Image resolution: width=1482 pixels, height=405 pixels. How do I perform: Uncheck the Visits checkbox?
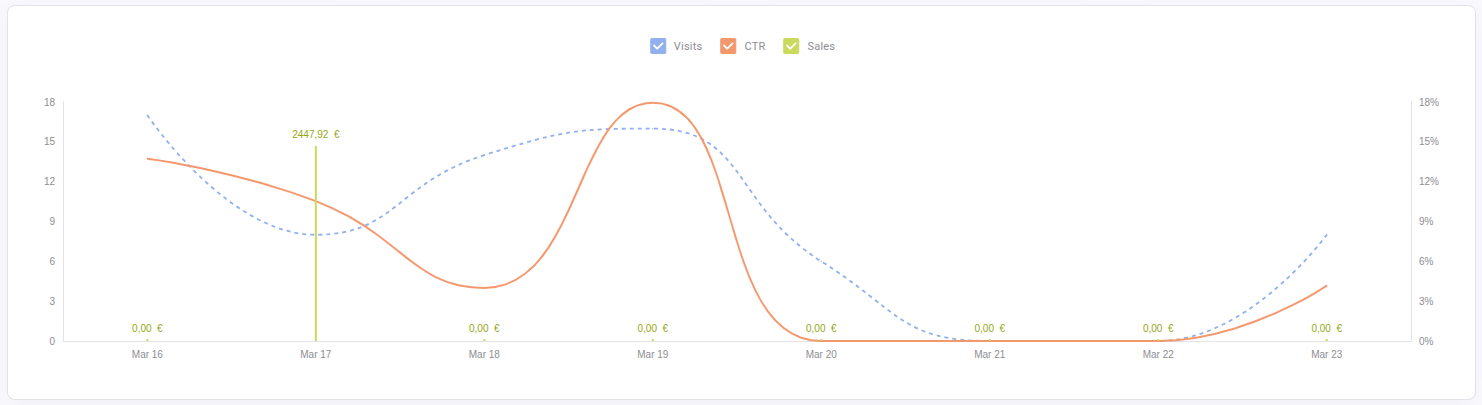[658, 46]
